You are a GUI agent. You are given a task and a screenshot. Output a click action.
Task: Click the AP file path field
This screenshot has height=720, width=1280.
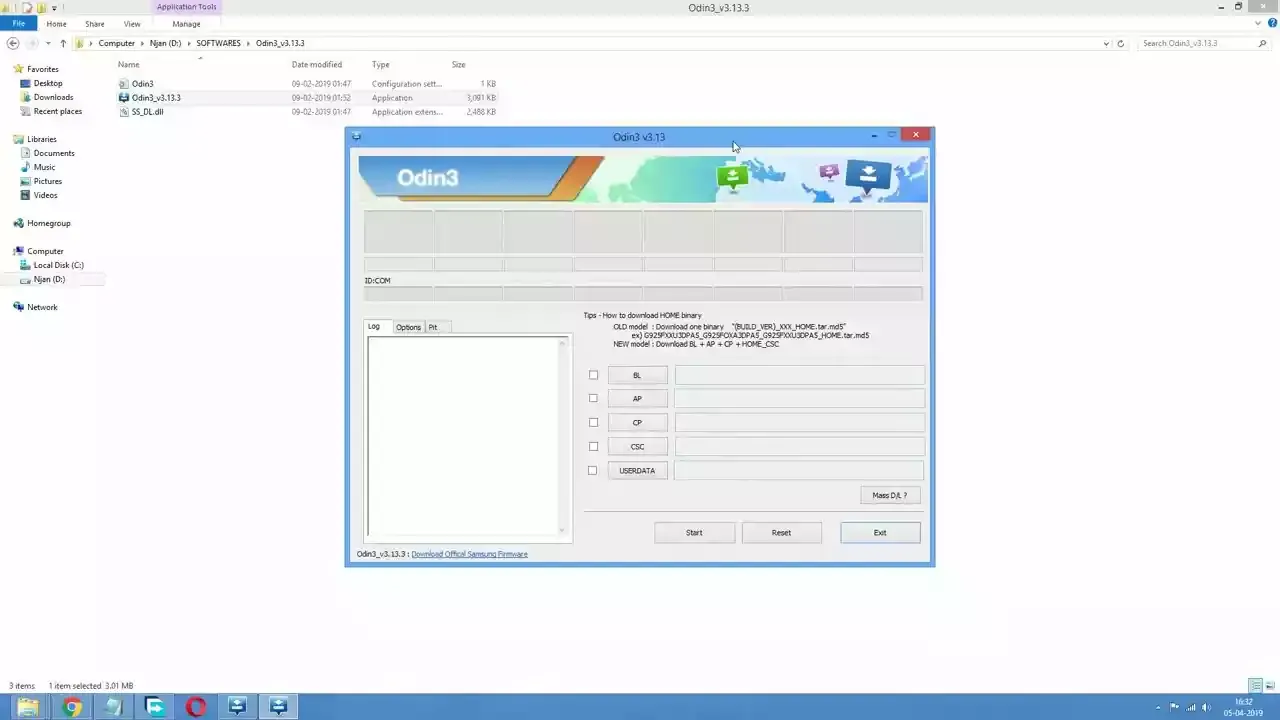[x=799, y=398]
